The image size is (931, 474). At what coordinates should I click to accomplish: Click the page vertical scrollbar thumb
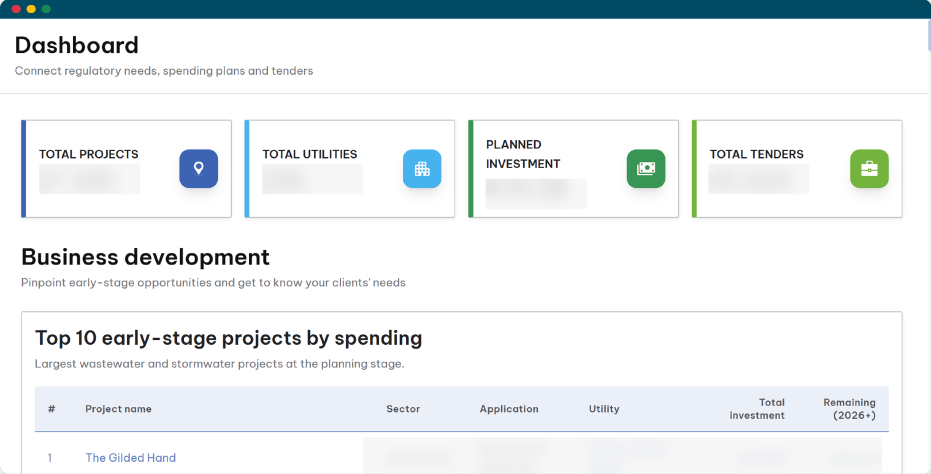929,36
